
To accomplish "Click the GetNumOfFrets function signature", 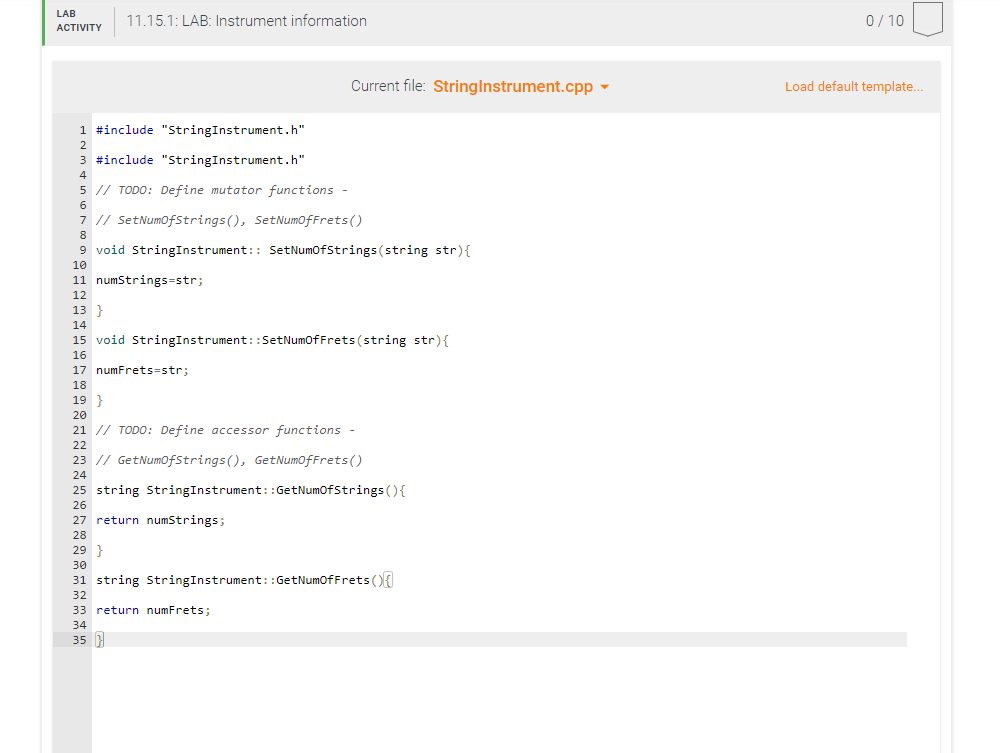I will [x=240, y=579].
